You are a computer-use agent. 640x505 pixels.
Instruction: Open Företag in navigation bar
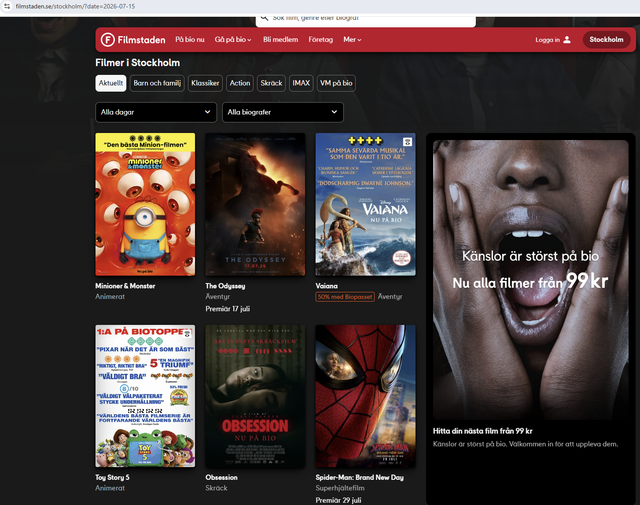(x=321, y=40)
